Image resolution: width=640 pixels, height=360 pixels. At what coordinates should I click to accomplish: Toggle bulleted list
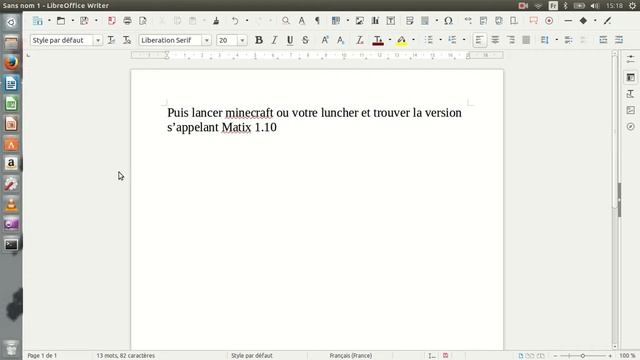(429, 40)
